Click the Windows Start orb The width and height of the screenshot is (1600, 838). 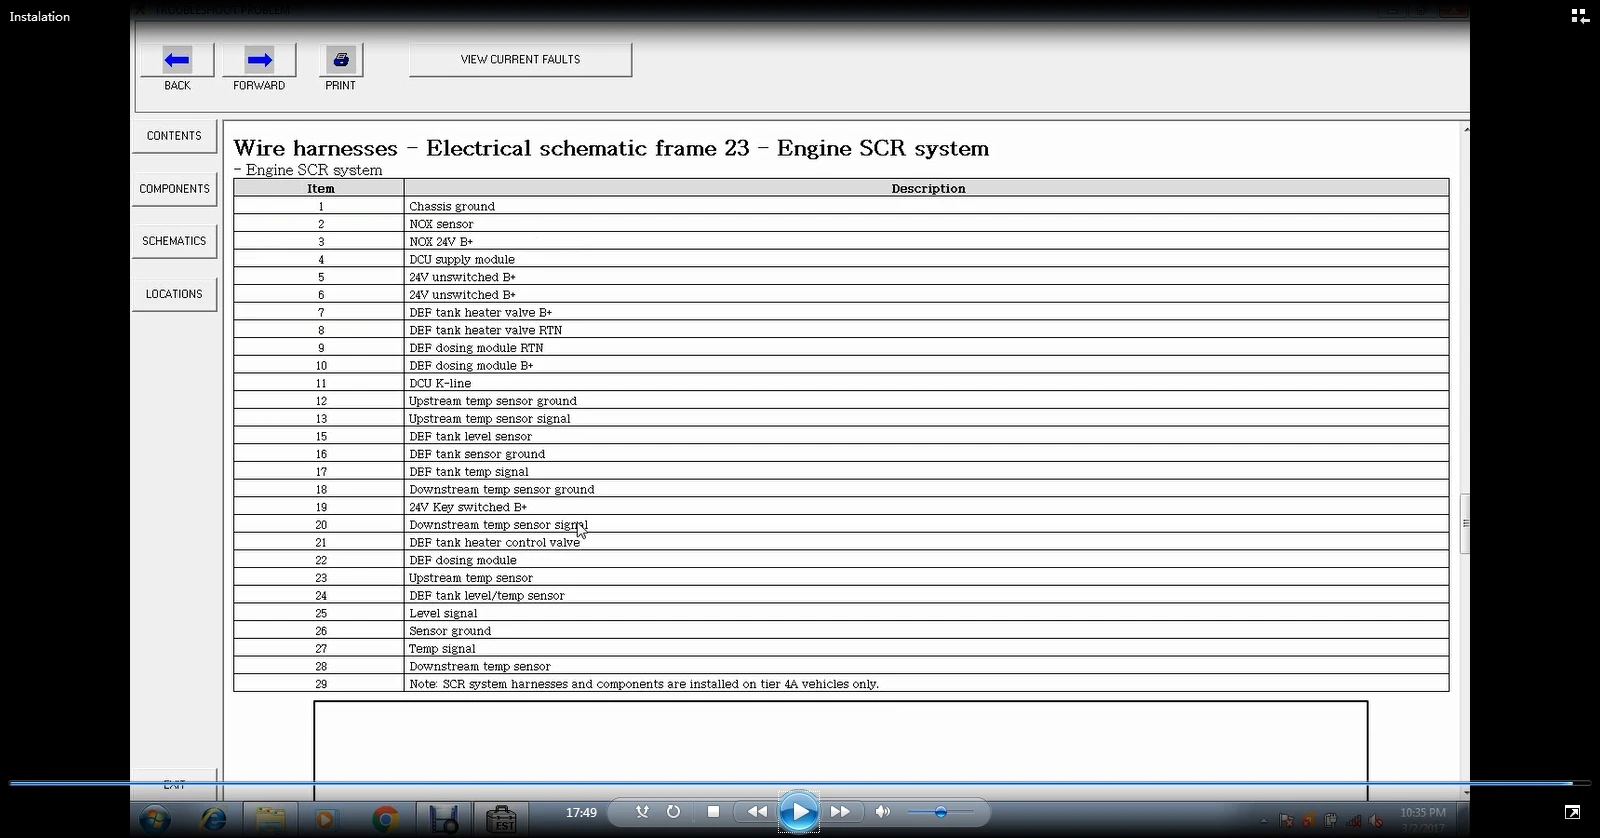click(154, 819)
